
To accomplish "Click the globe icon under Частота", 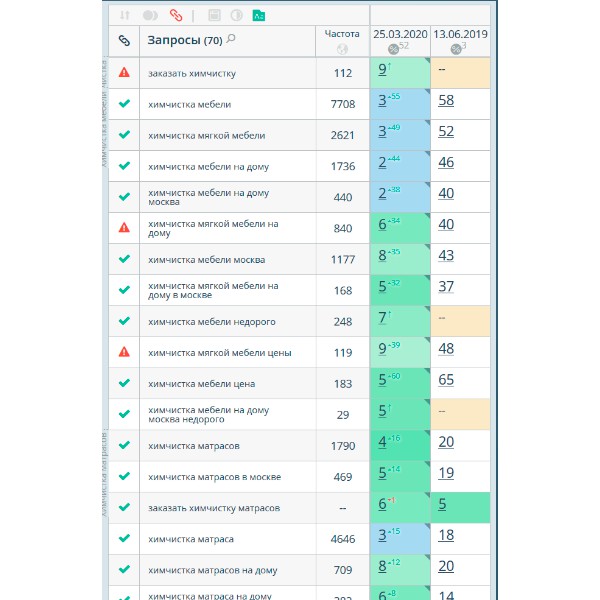I will point(343,49).
